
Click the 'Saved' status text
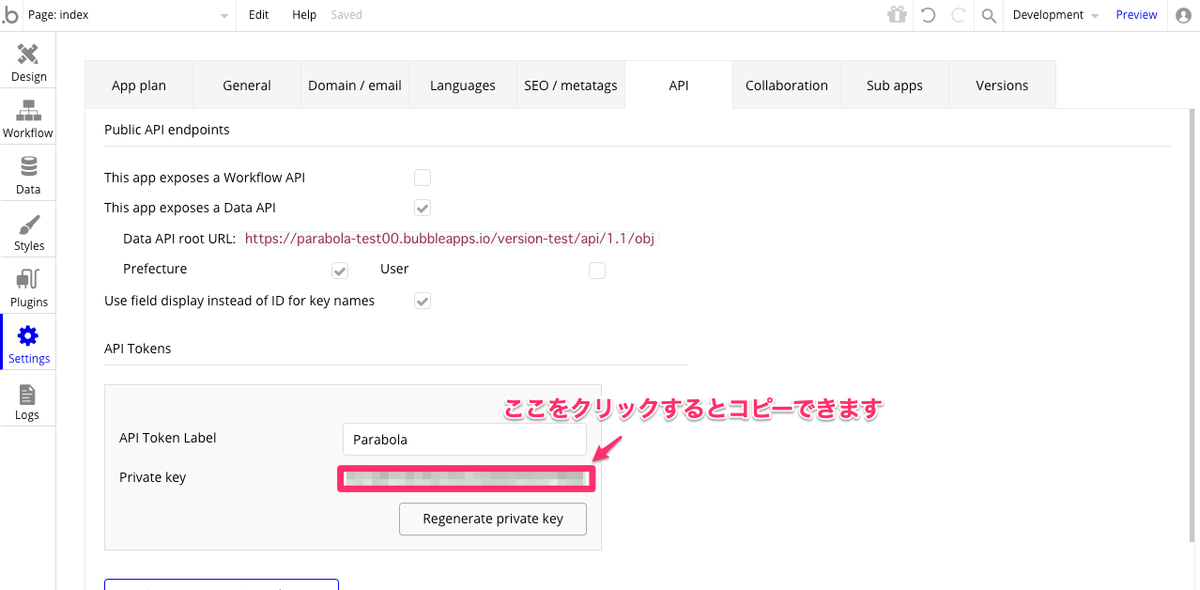click(347, 15)
